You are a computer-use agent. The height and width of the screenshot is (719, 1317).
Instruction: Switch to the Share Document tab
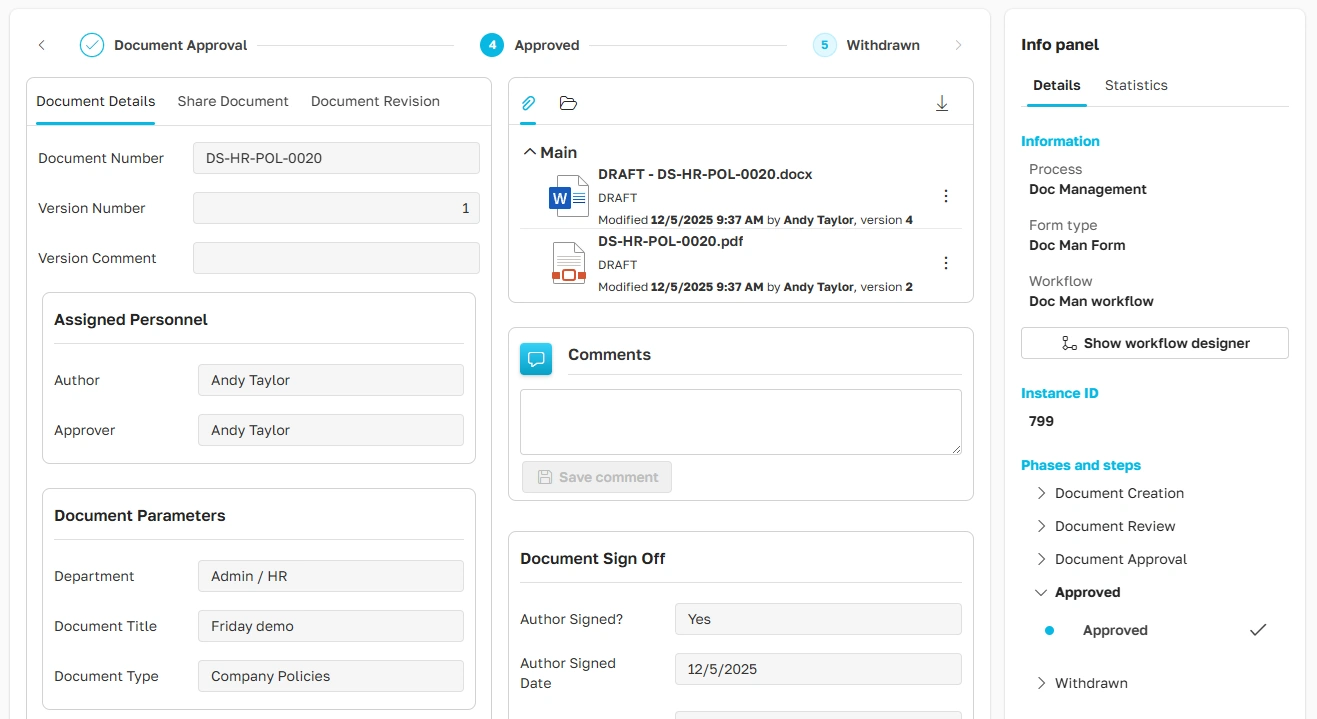pyautogui.click(x=232, y=101)
